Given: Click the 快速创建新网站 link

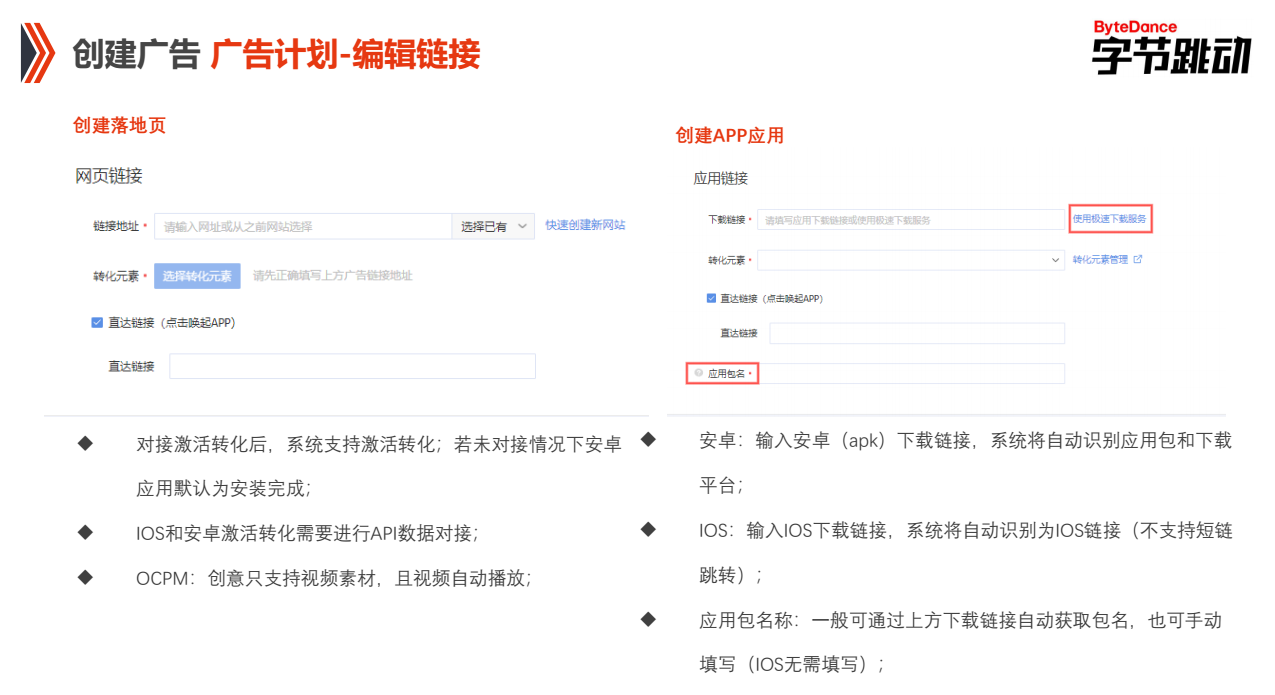Looking at the screenshot, I should pyautogui.click(x=586, y=225).
